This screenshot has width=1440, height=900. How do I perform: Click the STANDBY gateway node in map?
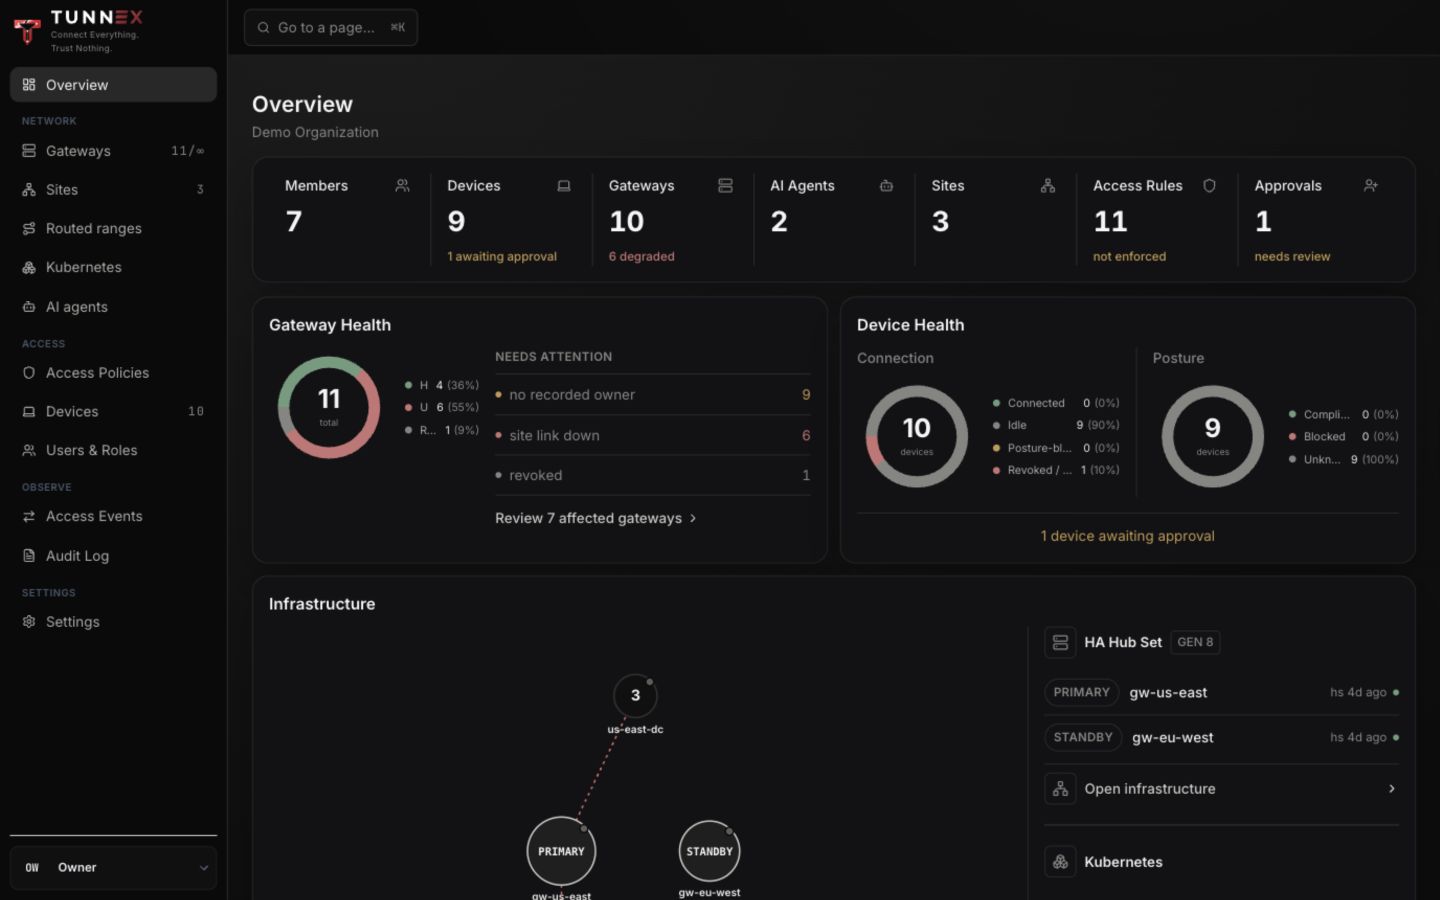tap(710, 852)
